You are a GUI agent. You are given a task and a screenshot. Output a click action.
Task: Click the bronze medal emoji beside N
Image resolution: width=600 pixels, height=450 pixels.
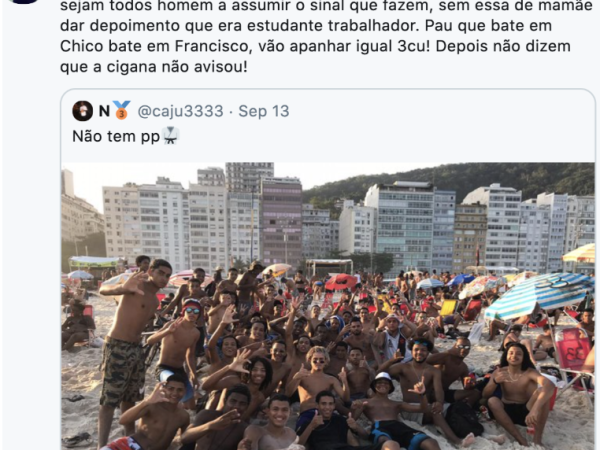point(122,110)
